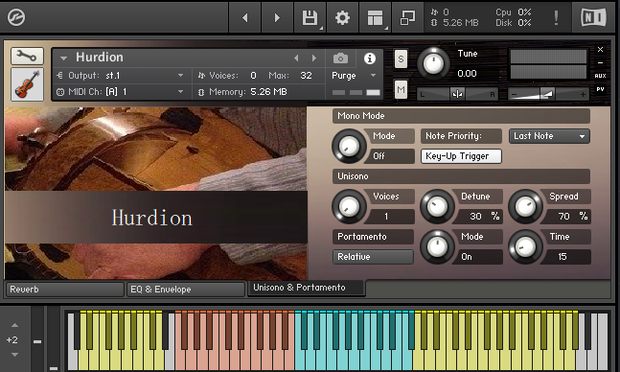Screen dimensions: 620x372
Task: Open Last Note priority dropdown
Action: 549,136
